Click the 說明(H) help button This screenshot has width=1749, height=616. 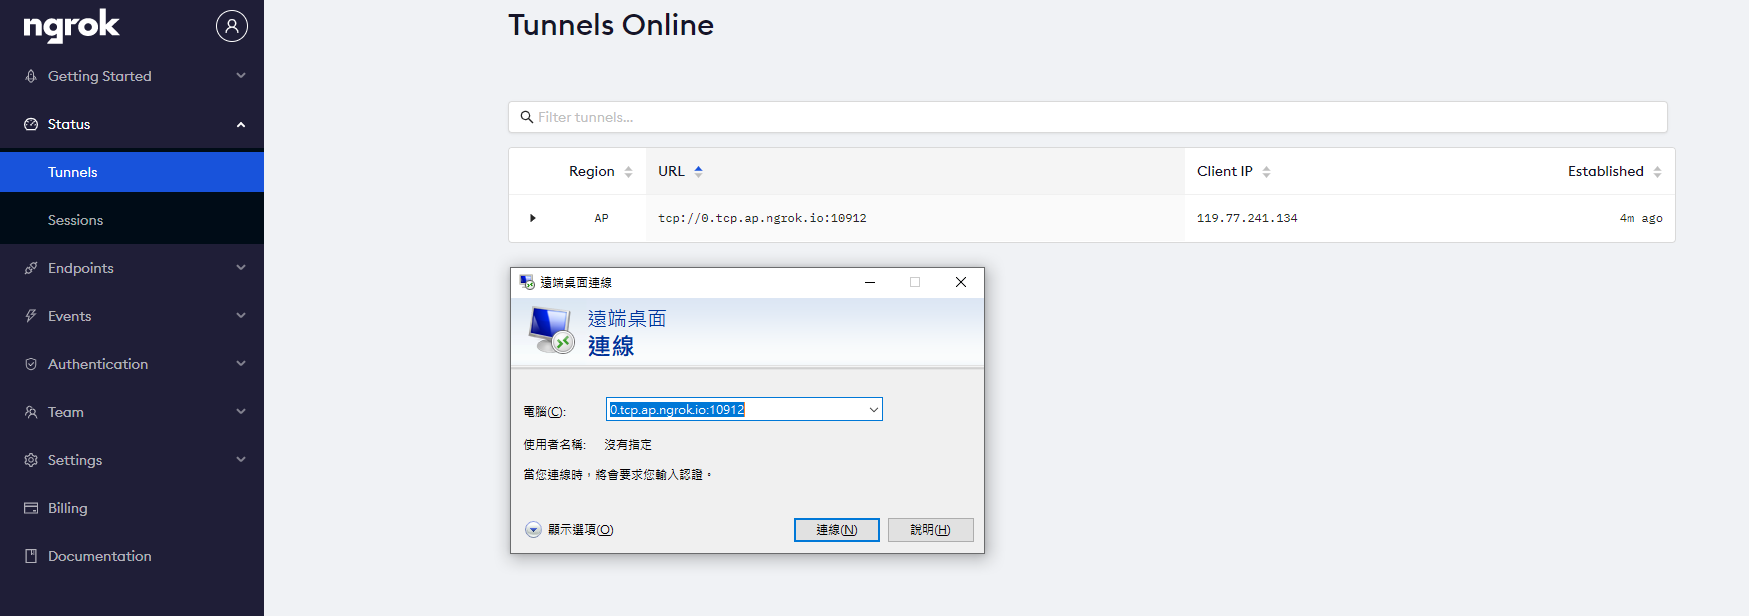click(930, 530)
